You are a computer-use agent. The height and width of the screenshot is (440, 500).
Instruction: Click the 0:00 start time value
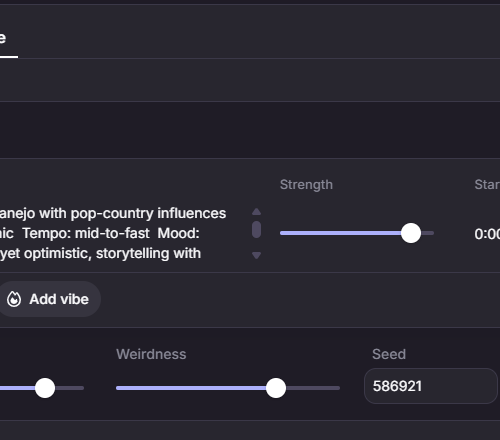[x=487, y=234]
